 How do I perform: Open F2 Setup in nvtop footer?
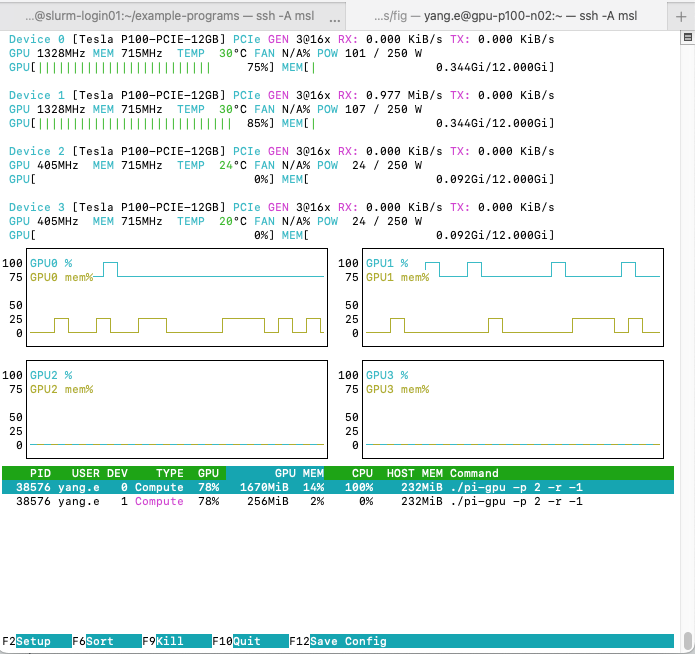[x=37, y=641]
